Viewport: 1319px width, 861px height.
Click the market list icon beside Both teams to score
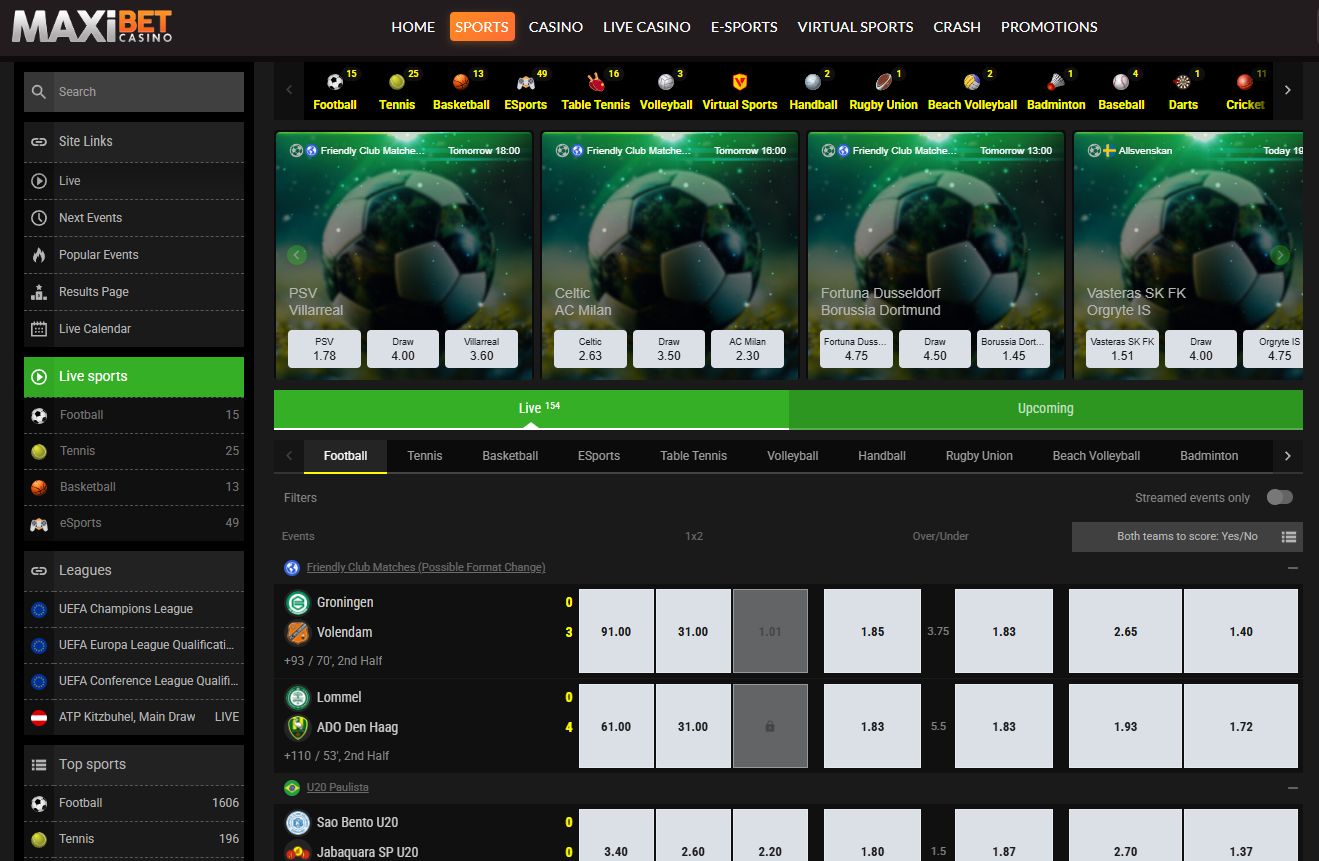(1288, 537)
